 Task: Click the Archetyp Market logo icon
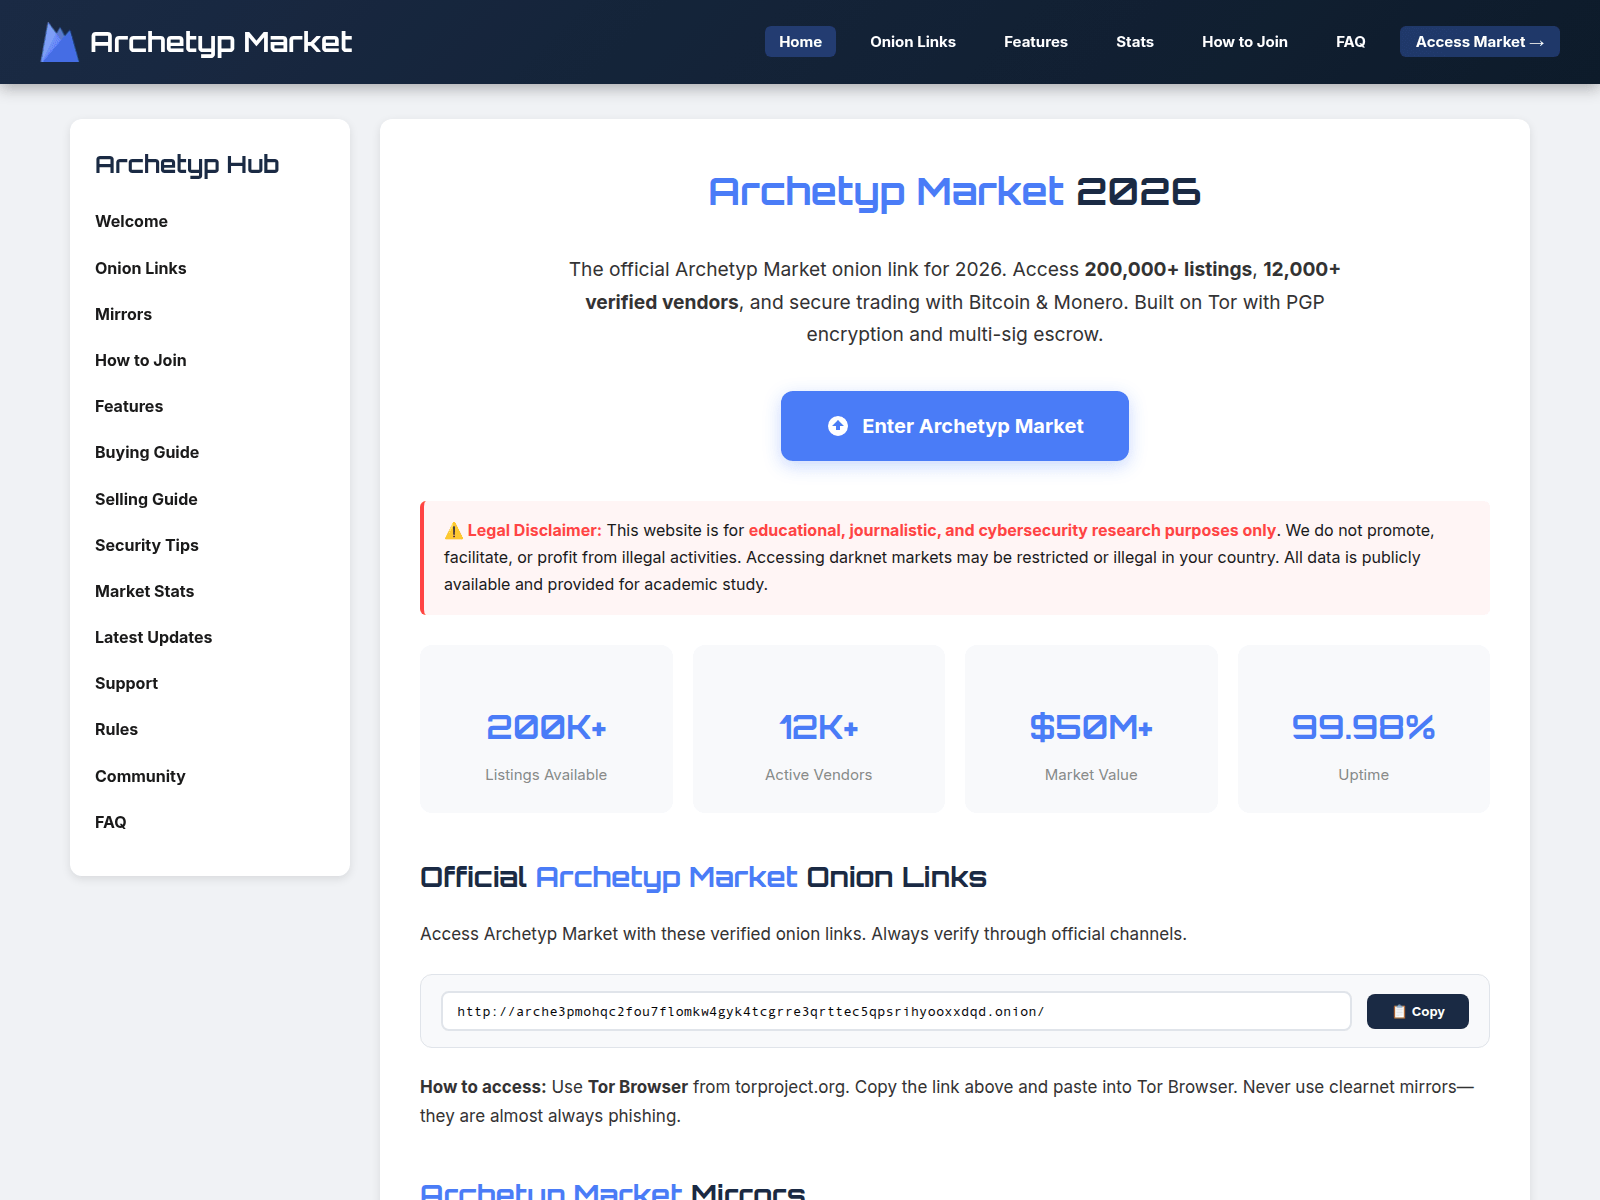pos(59,42)
